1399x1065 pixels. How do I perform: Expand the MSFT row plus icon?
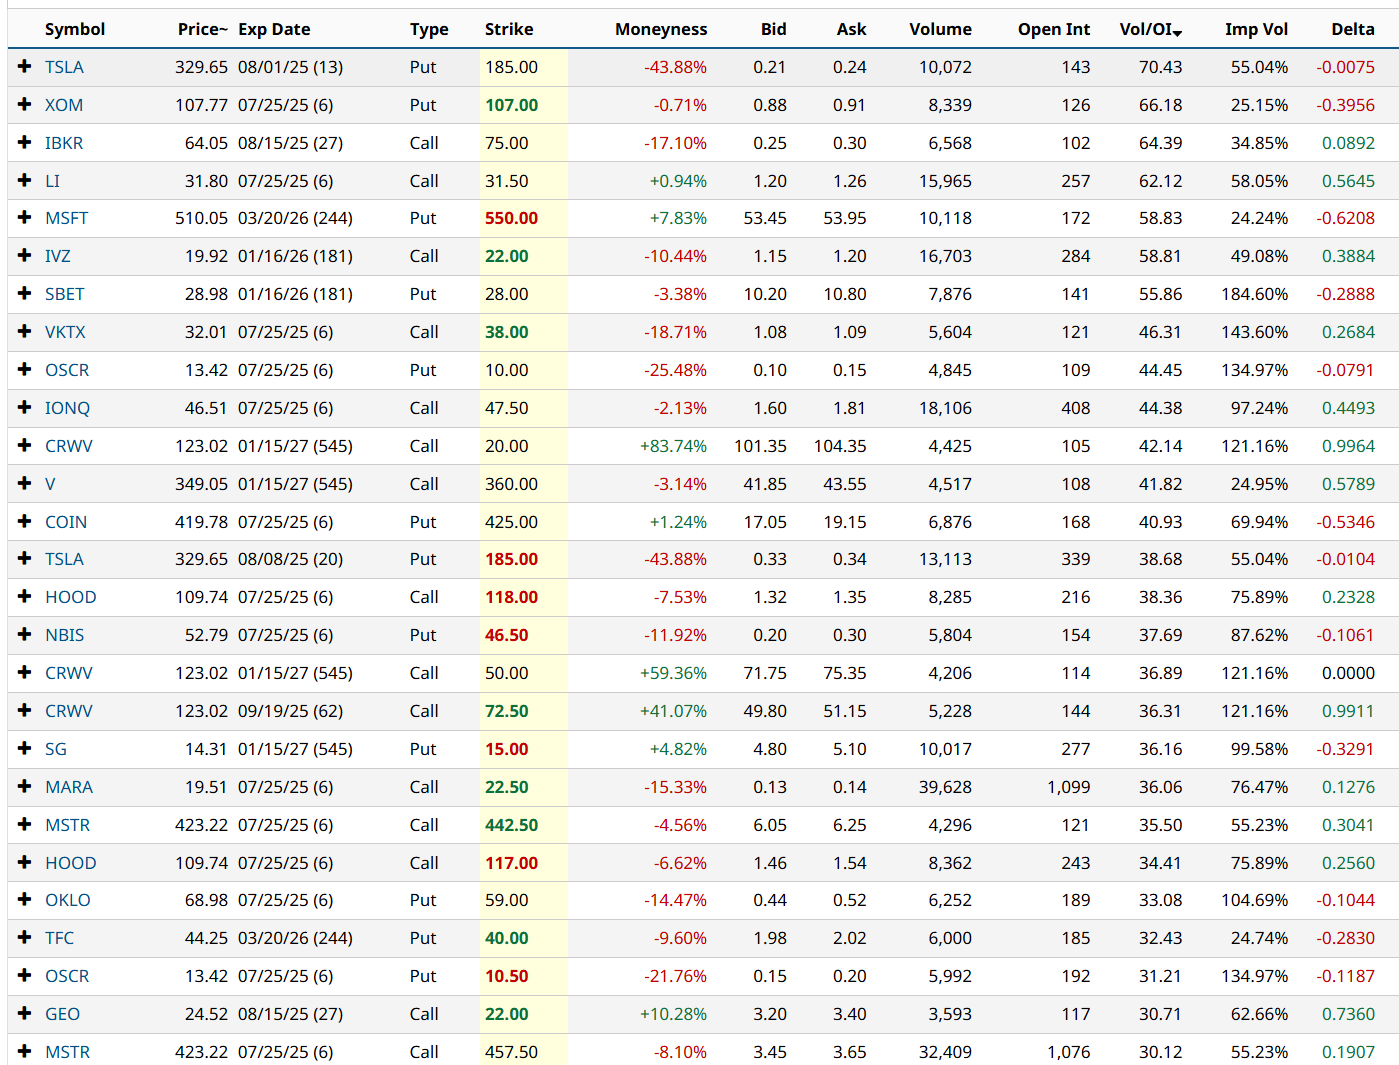click(x=25, y=217)
